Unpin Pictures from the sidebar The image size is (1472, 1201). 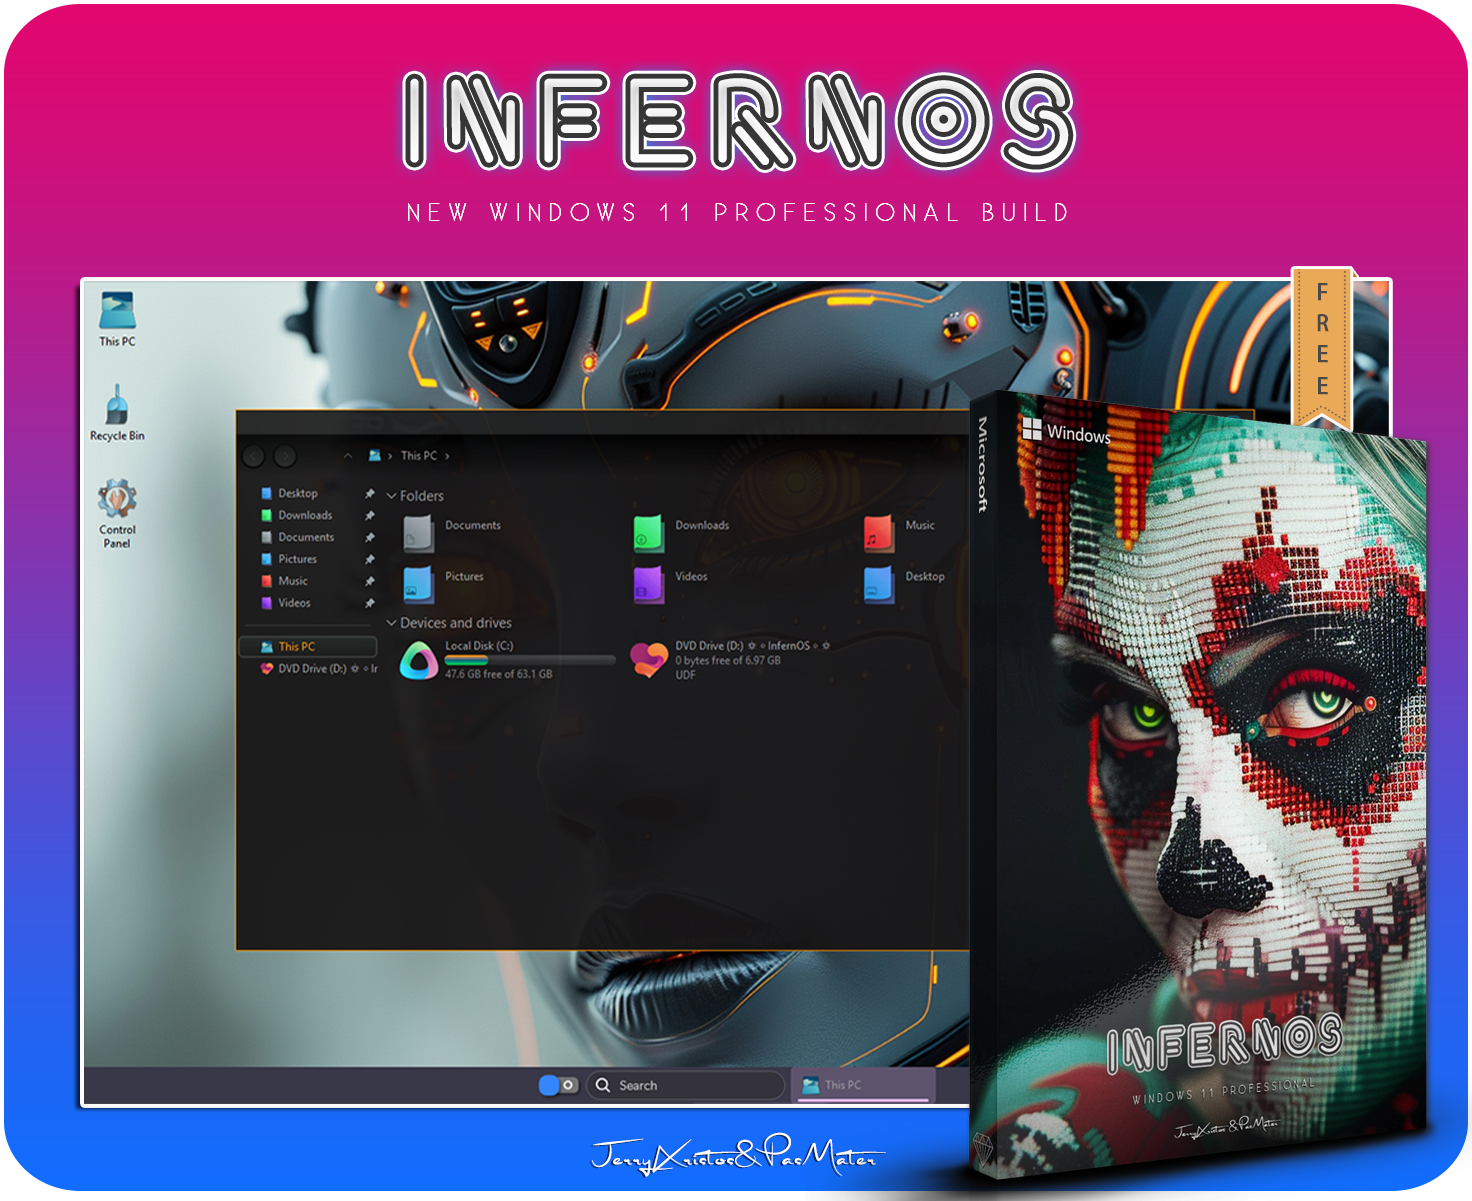click(x=369, y=560)
